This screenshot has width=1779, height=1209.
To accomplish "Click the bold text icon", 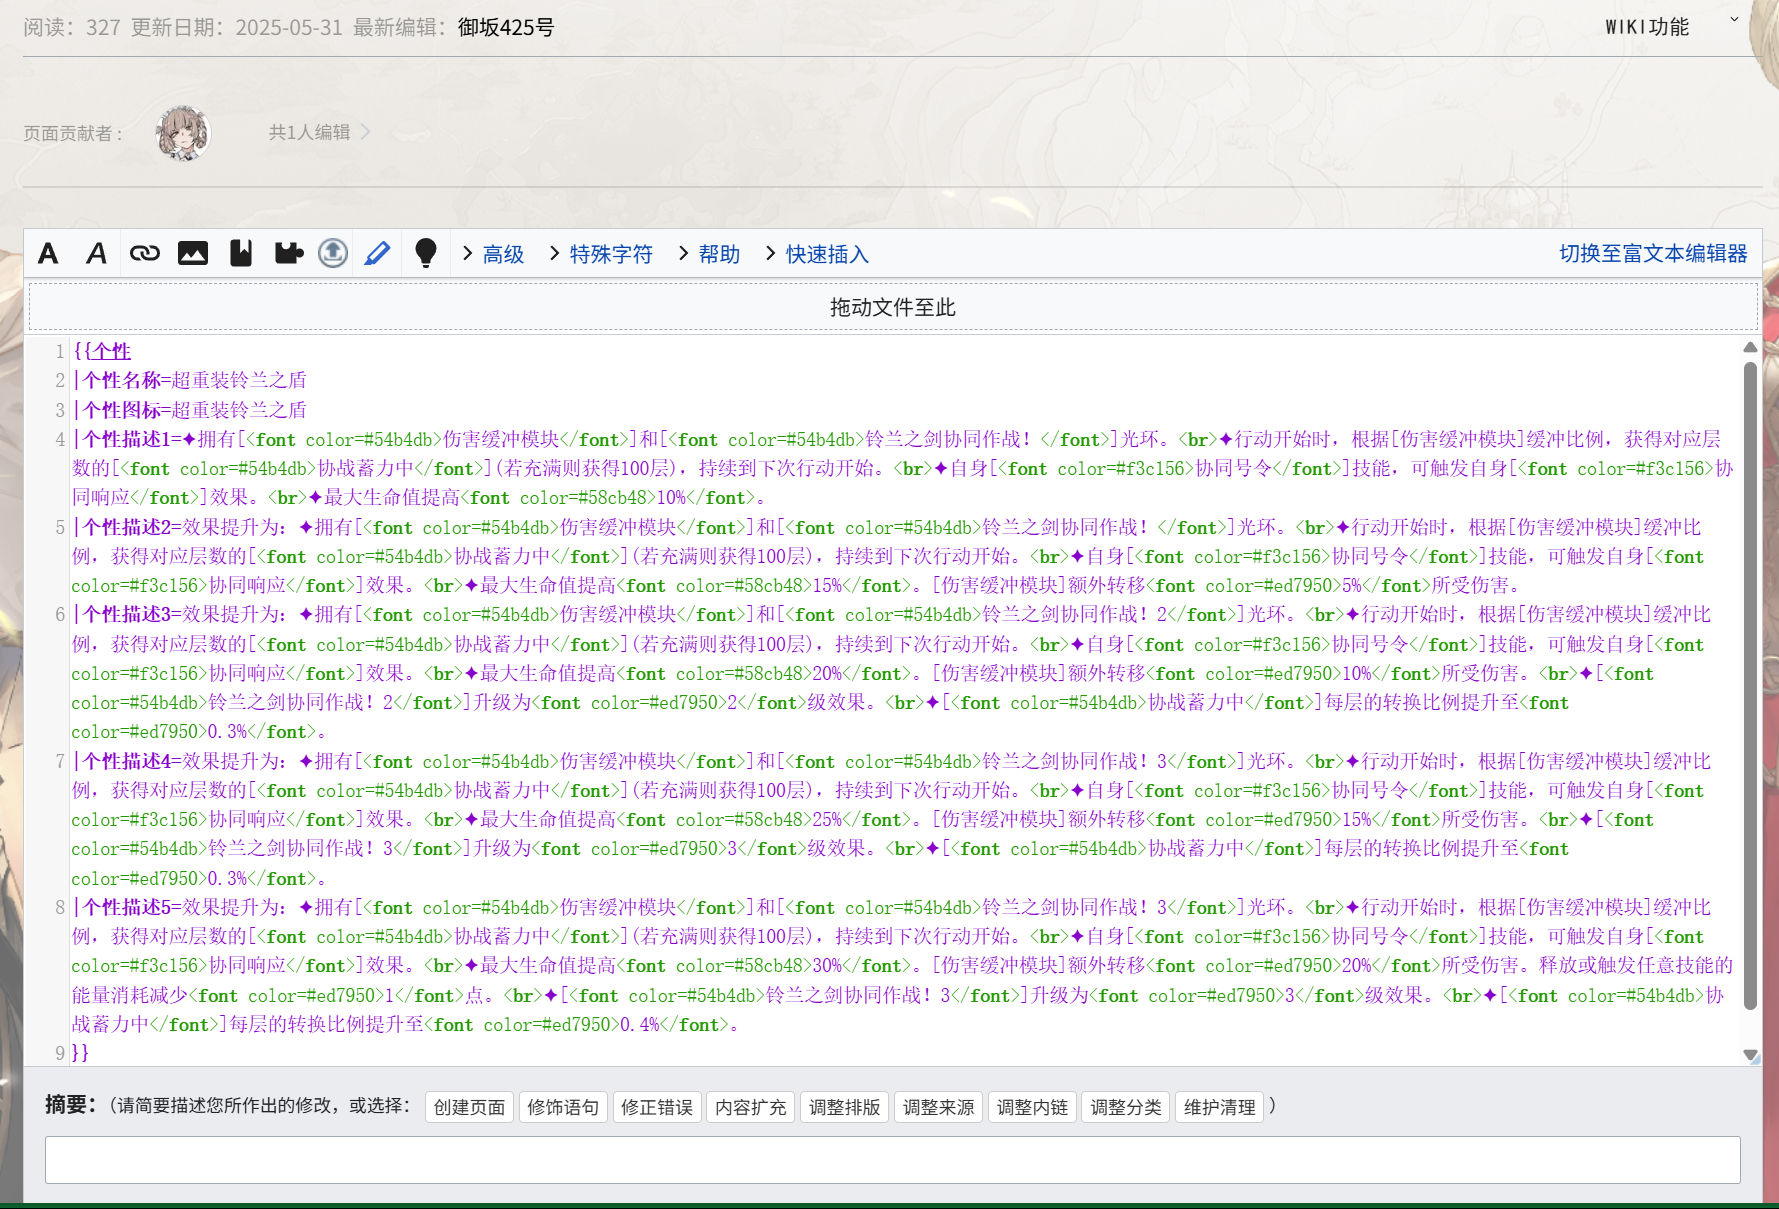I will pos(48,254).
